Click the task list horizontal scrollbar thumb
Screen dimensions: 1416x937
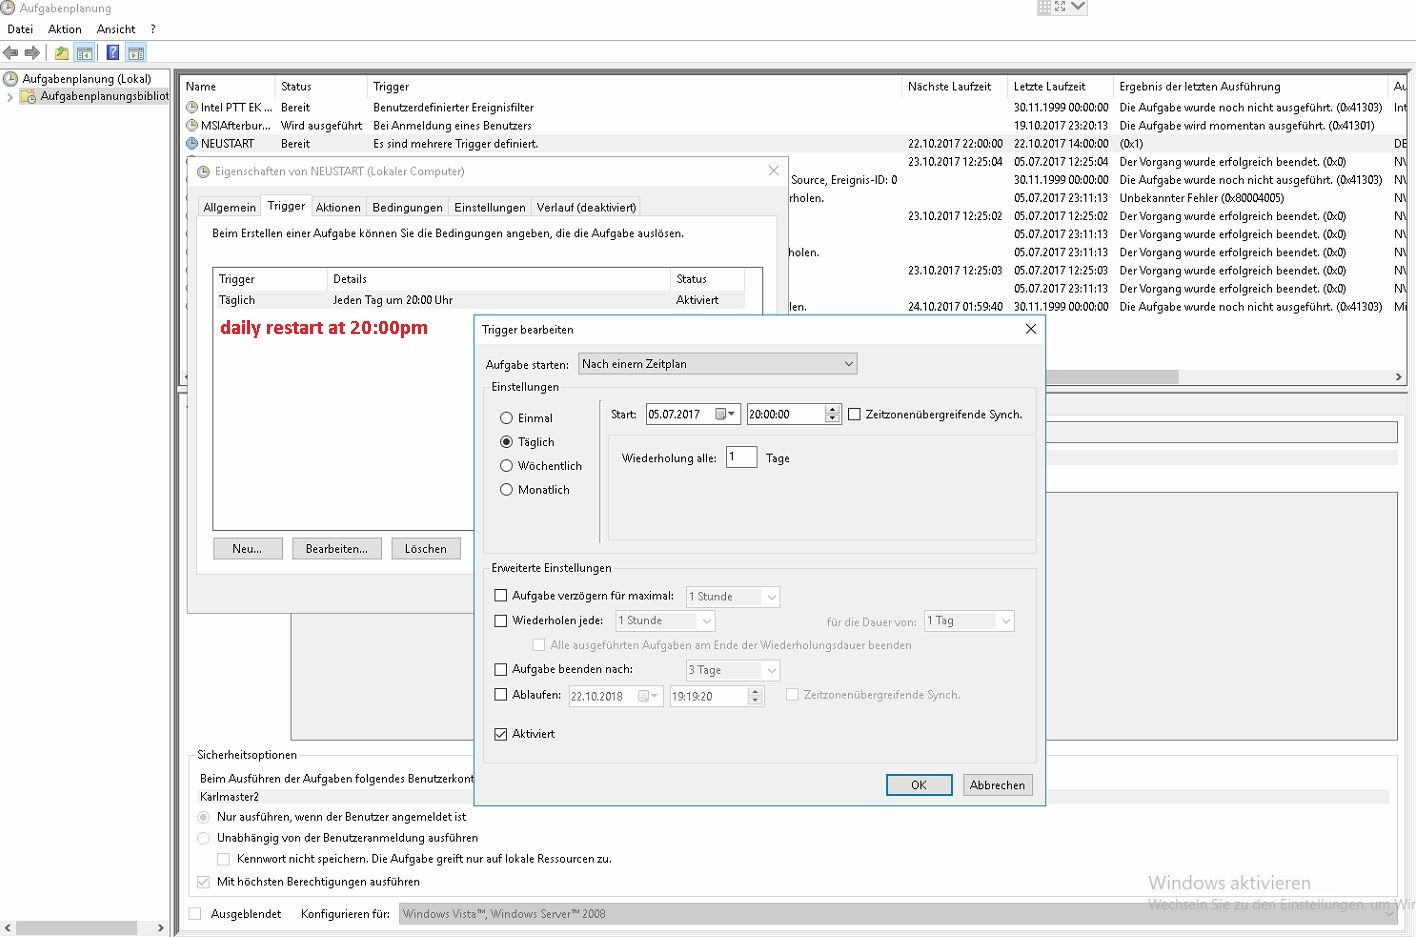(x=1111, y=377)
